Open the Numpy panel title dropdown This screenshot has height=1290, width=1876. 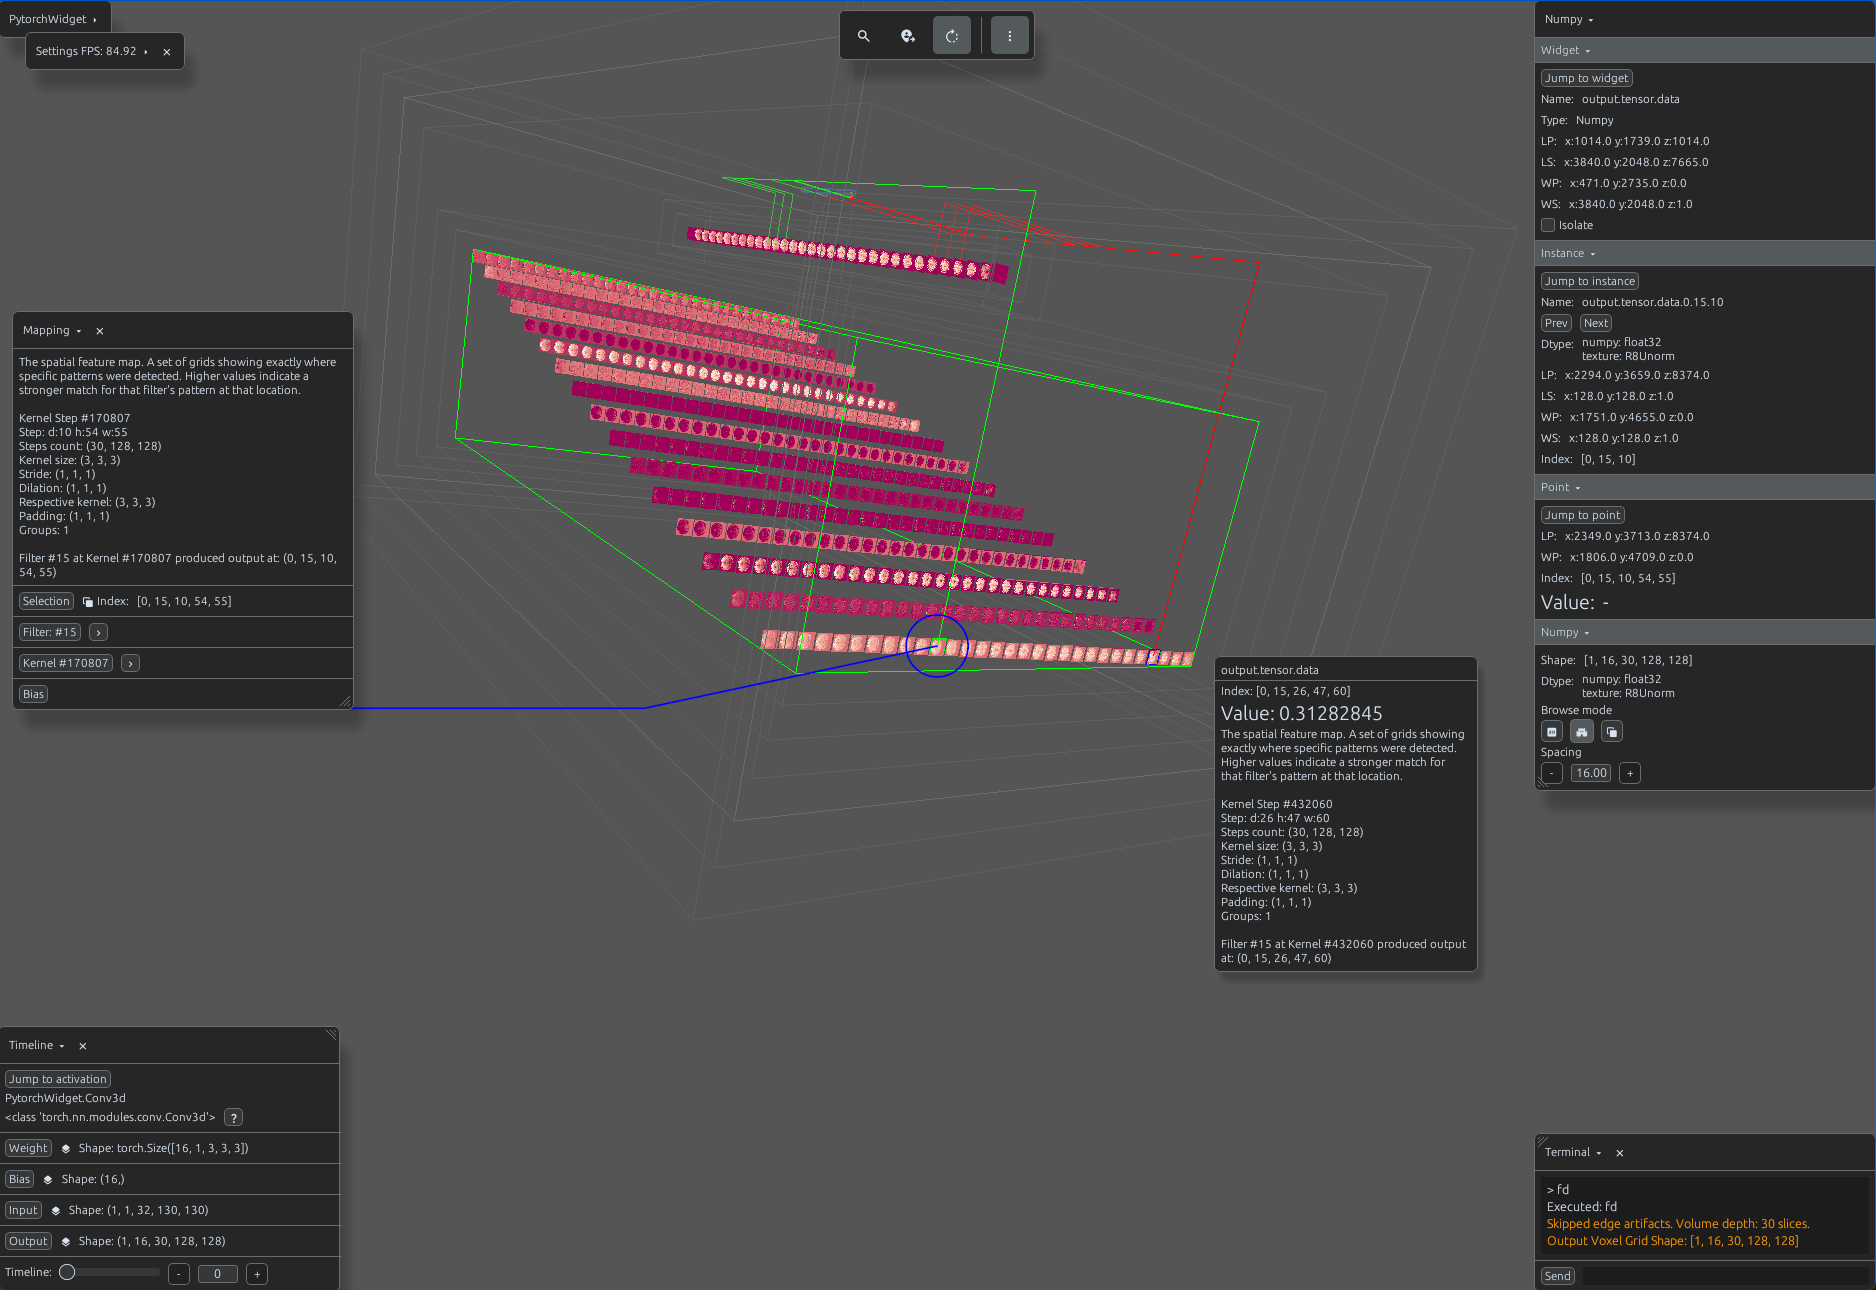click(1569, 20)
